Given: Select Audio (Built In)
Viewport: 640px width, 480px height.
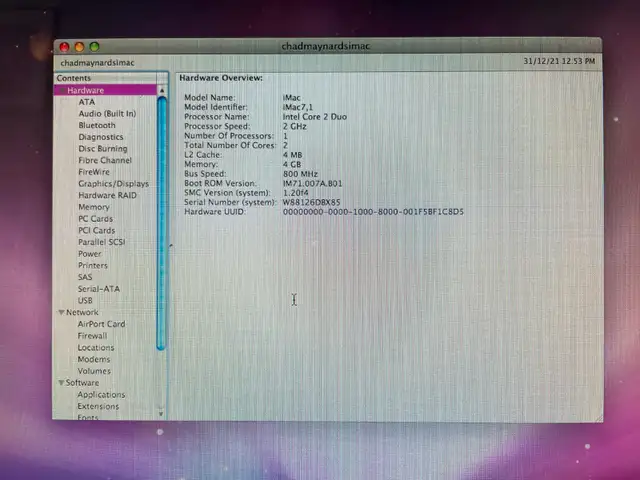Looking at the screenshot, I should click(107, 113).
